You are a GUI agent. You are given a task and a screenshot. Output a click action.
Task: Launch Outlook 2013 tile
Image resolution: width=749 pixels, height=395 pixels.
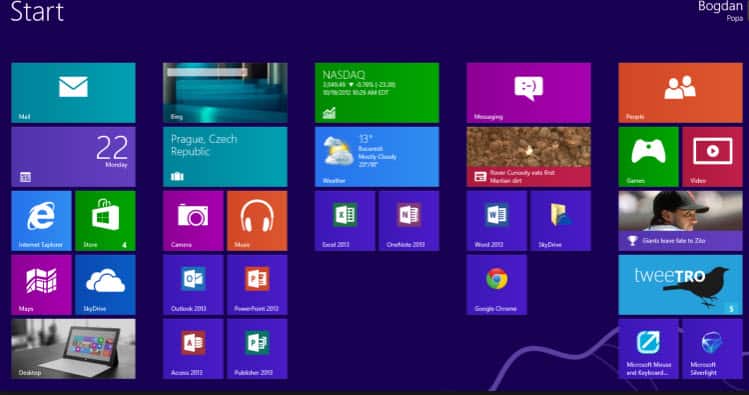tap(193, 285)
